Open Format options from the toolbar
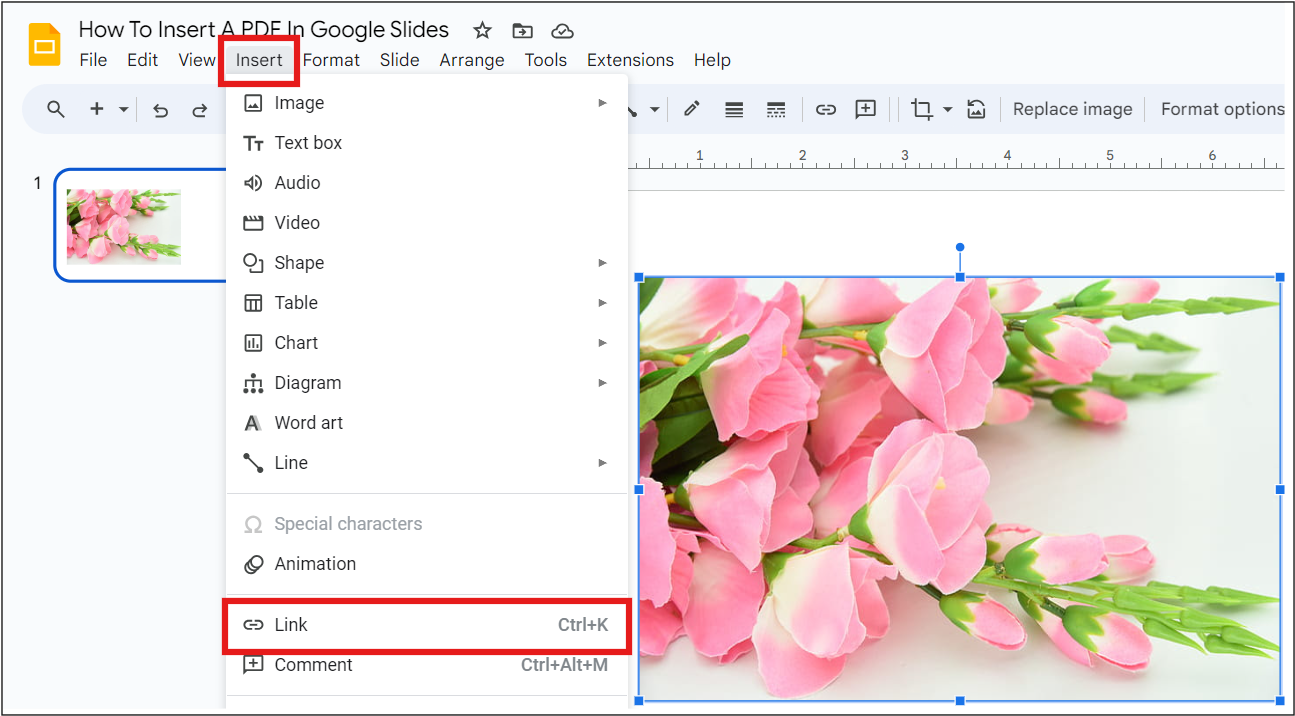Image resolution: width=1295 pixels, height=716 pixels. pos(1223,109)
